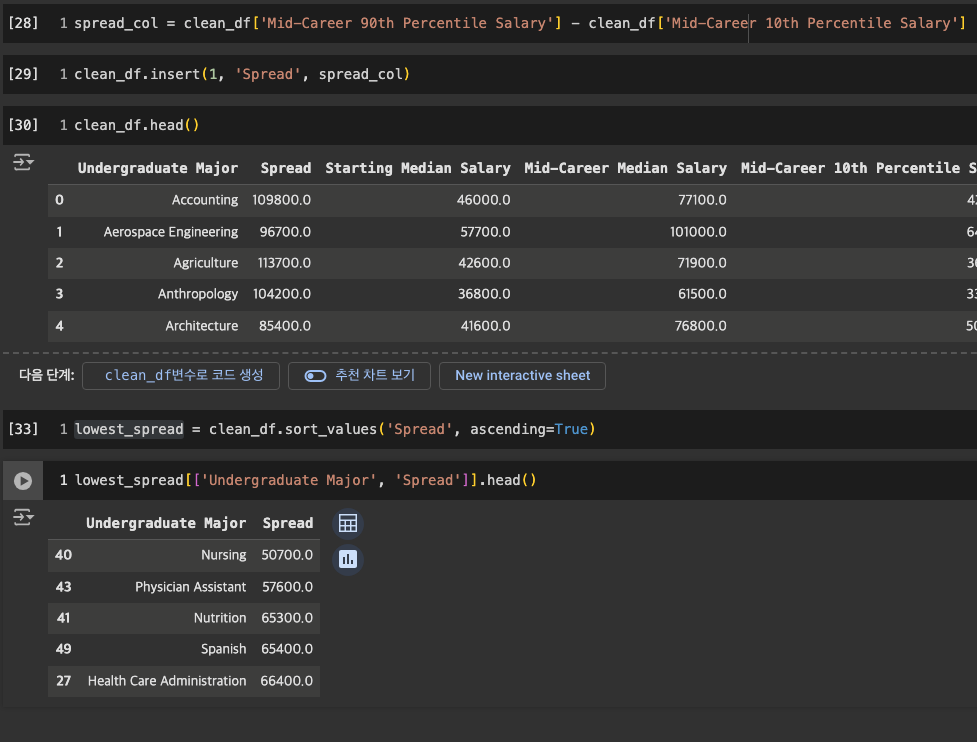Click the 66400.0 spread value

point(287,681)
